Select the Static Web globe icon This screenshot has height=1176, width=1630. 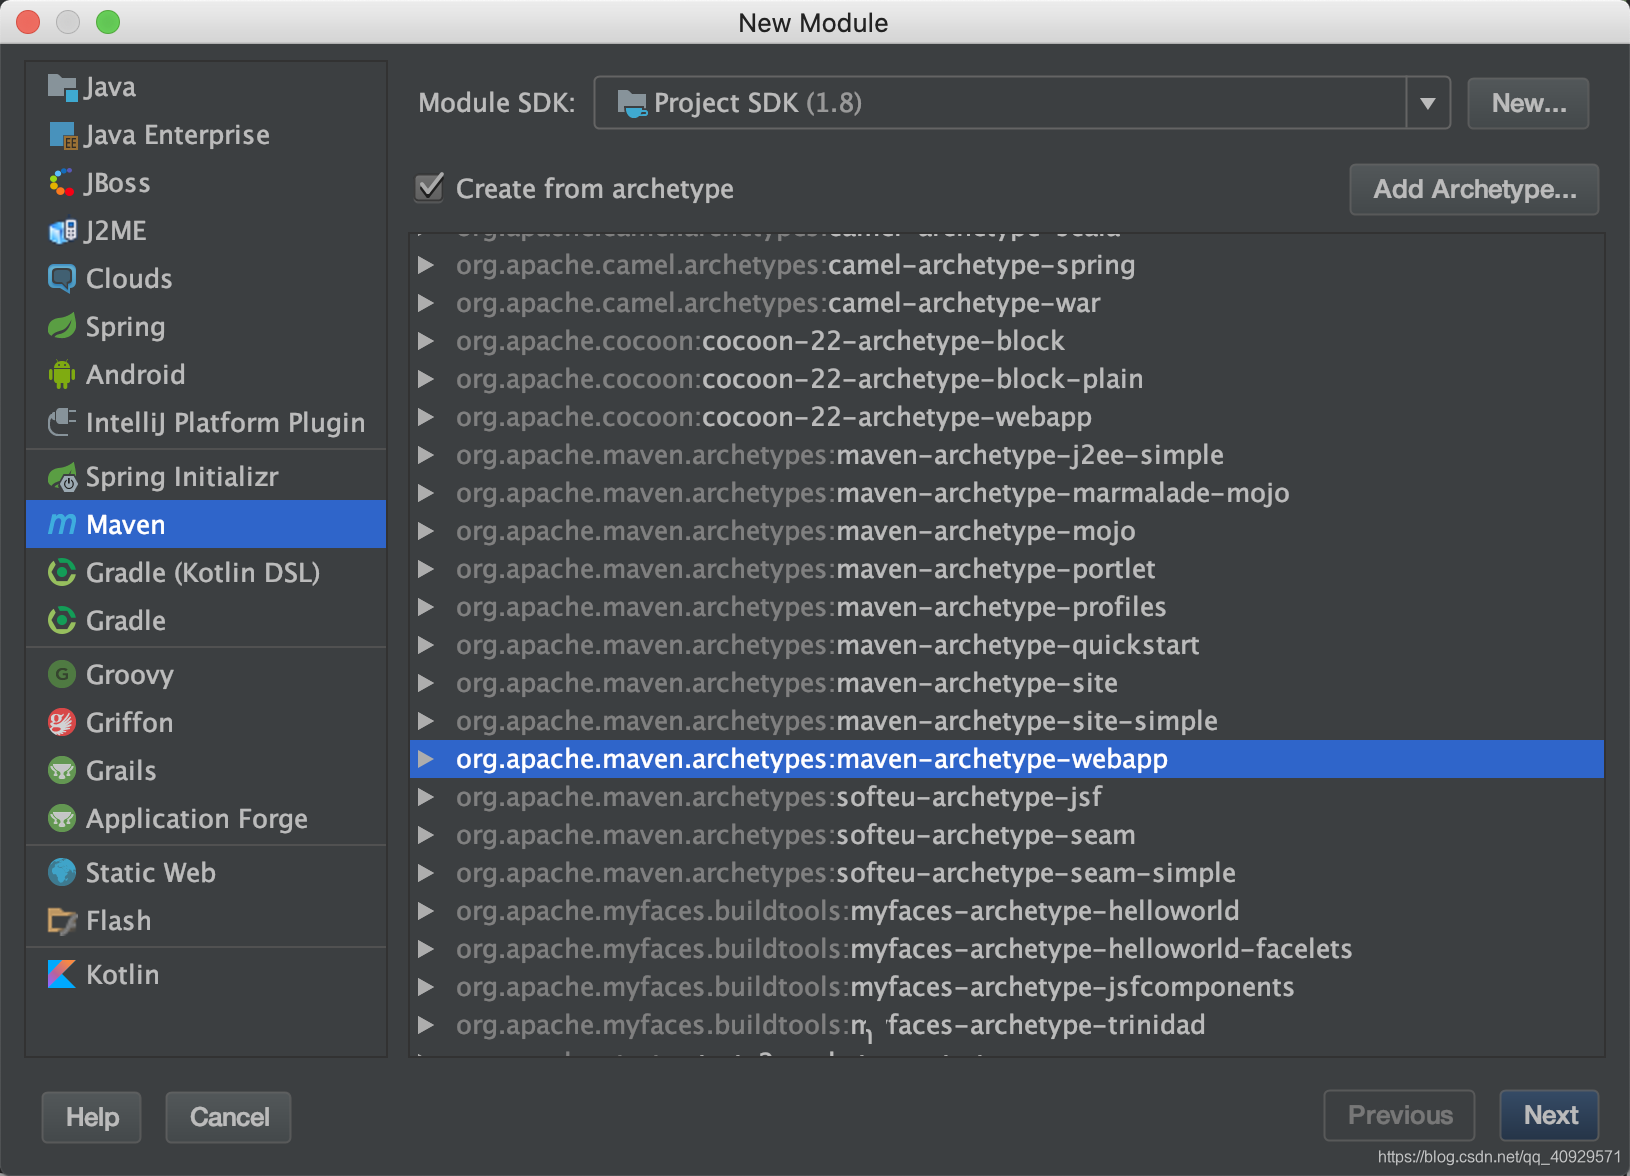pyautogui.click(x=62, y=872)
